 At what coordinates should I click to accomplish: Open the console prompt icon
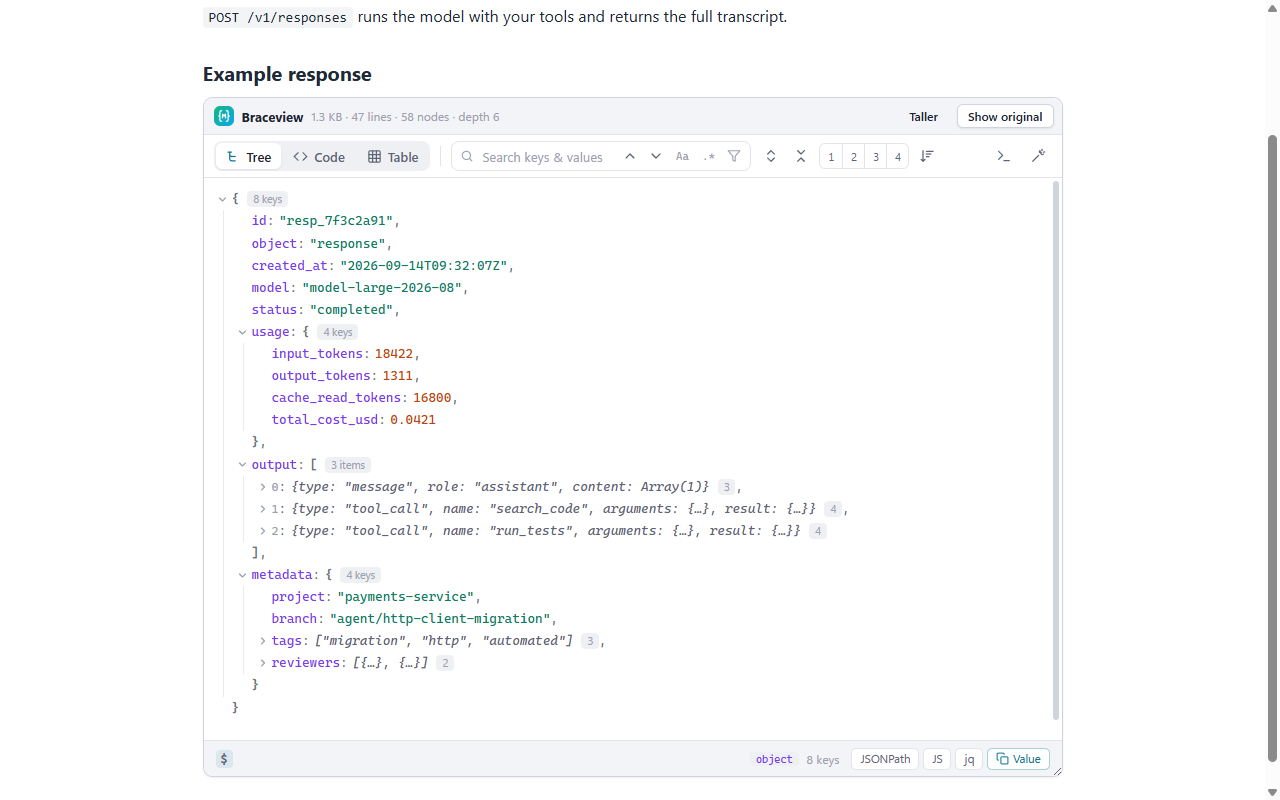[x=1003, y=156]
